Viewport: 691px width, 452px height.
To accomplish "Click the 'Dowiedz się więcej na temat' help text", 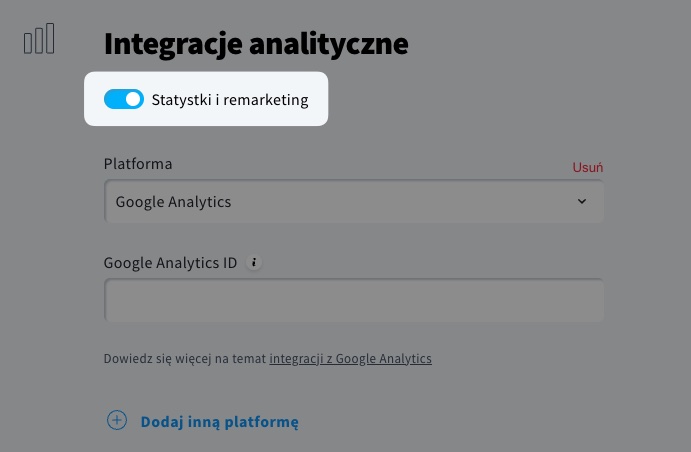I will tap(185, 358).
